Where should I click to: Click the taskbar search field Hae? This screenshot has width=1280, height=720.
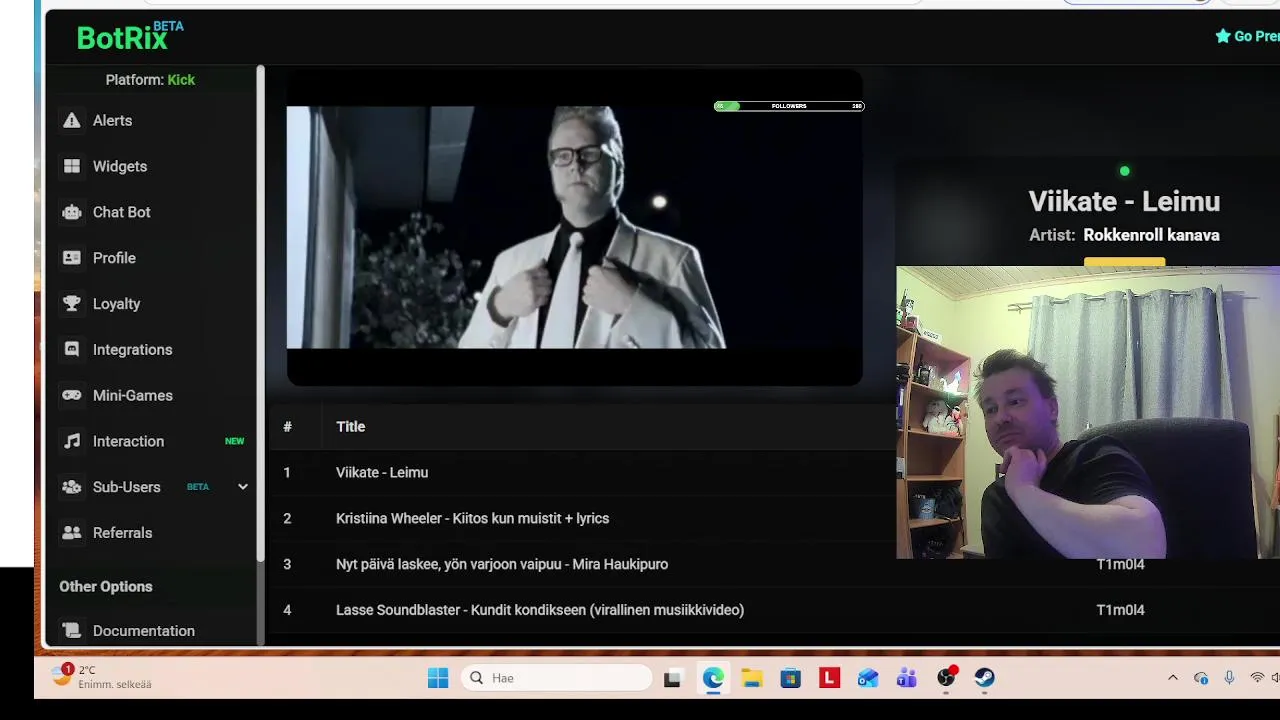click(x=557, y=678)
